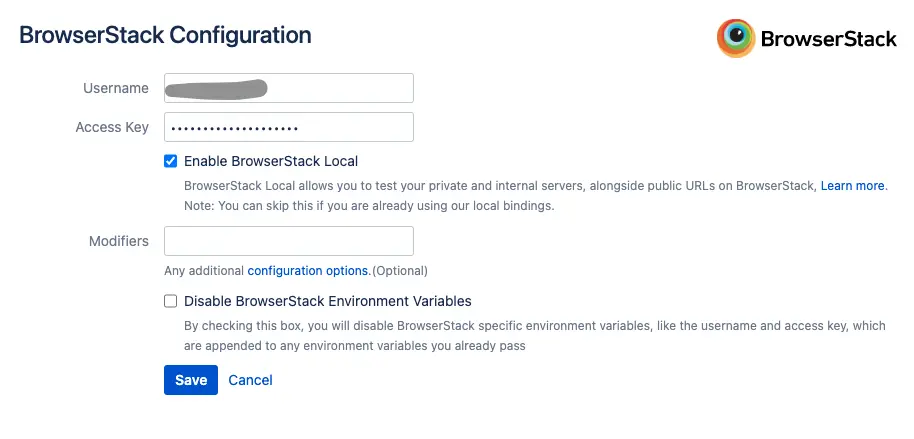The image size is (914, 439).
Task: Open the Learn more link
Action: pyautogui.click(x=852, y=186)
